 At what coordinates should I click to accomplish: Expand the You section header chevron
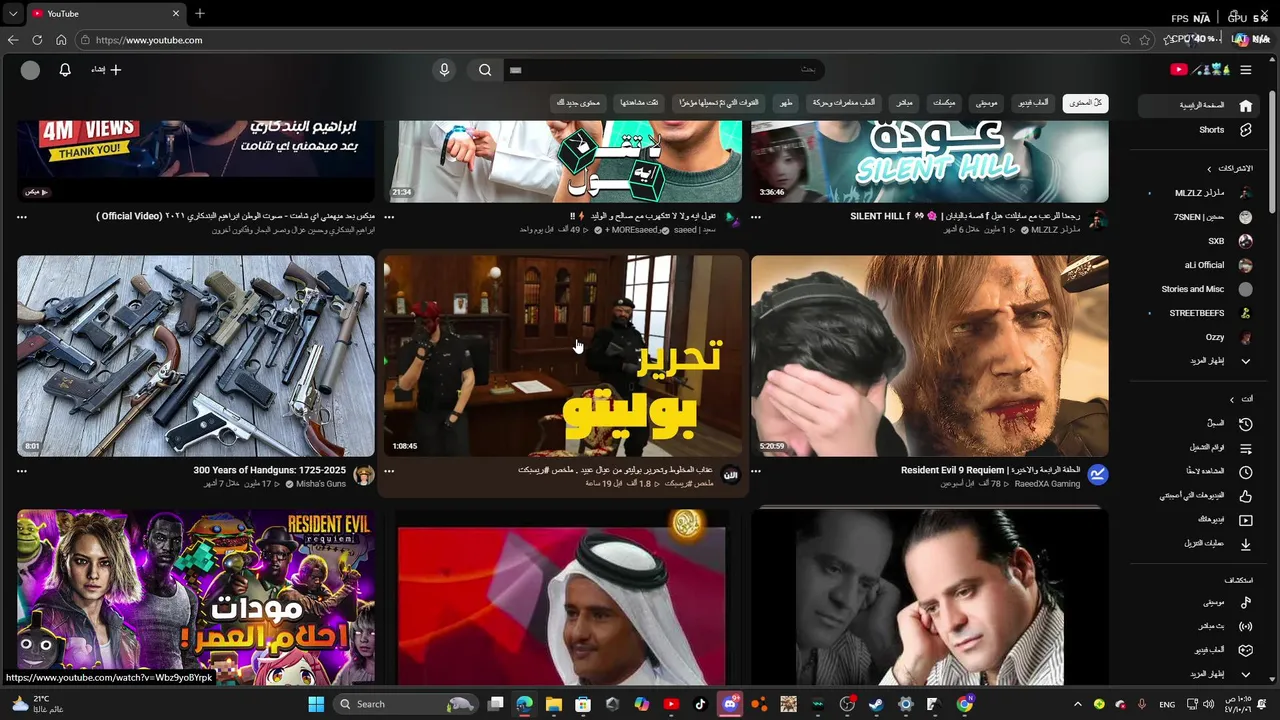click(1232, 399)
